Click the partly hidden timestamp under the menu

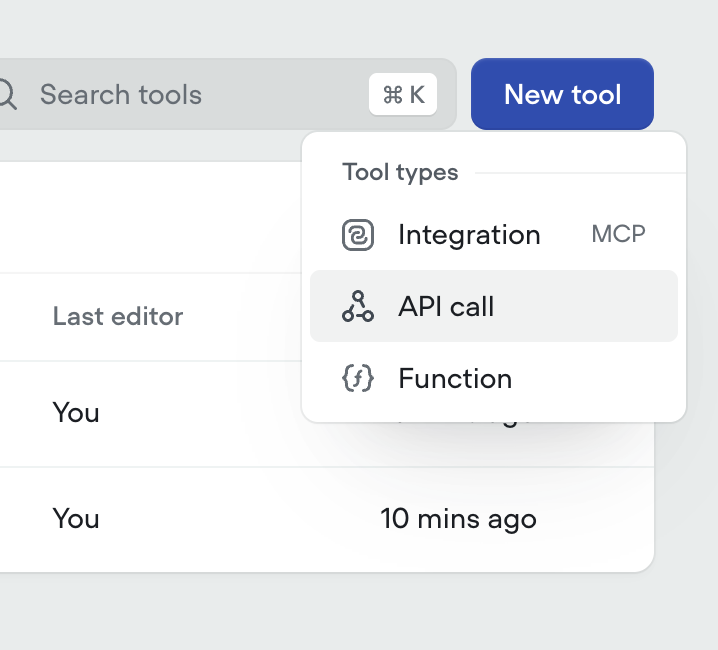pos(462,422)
